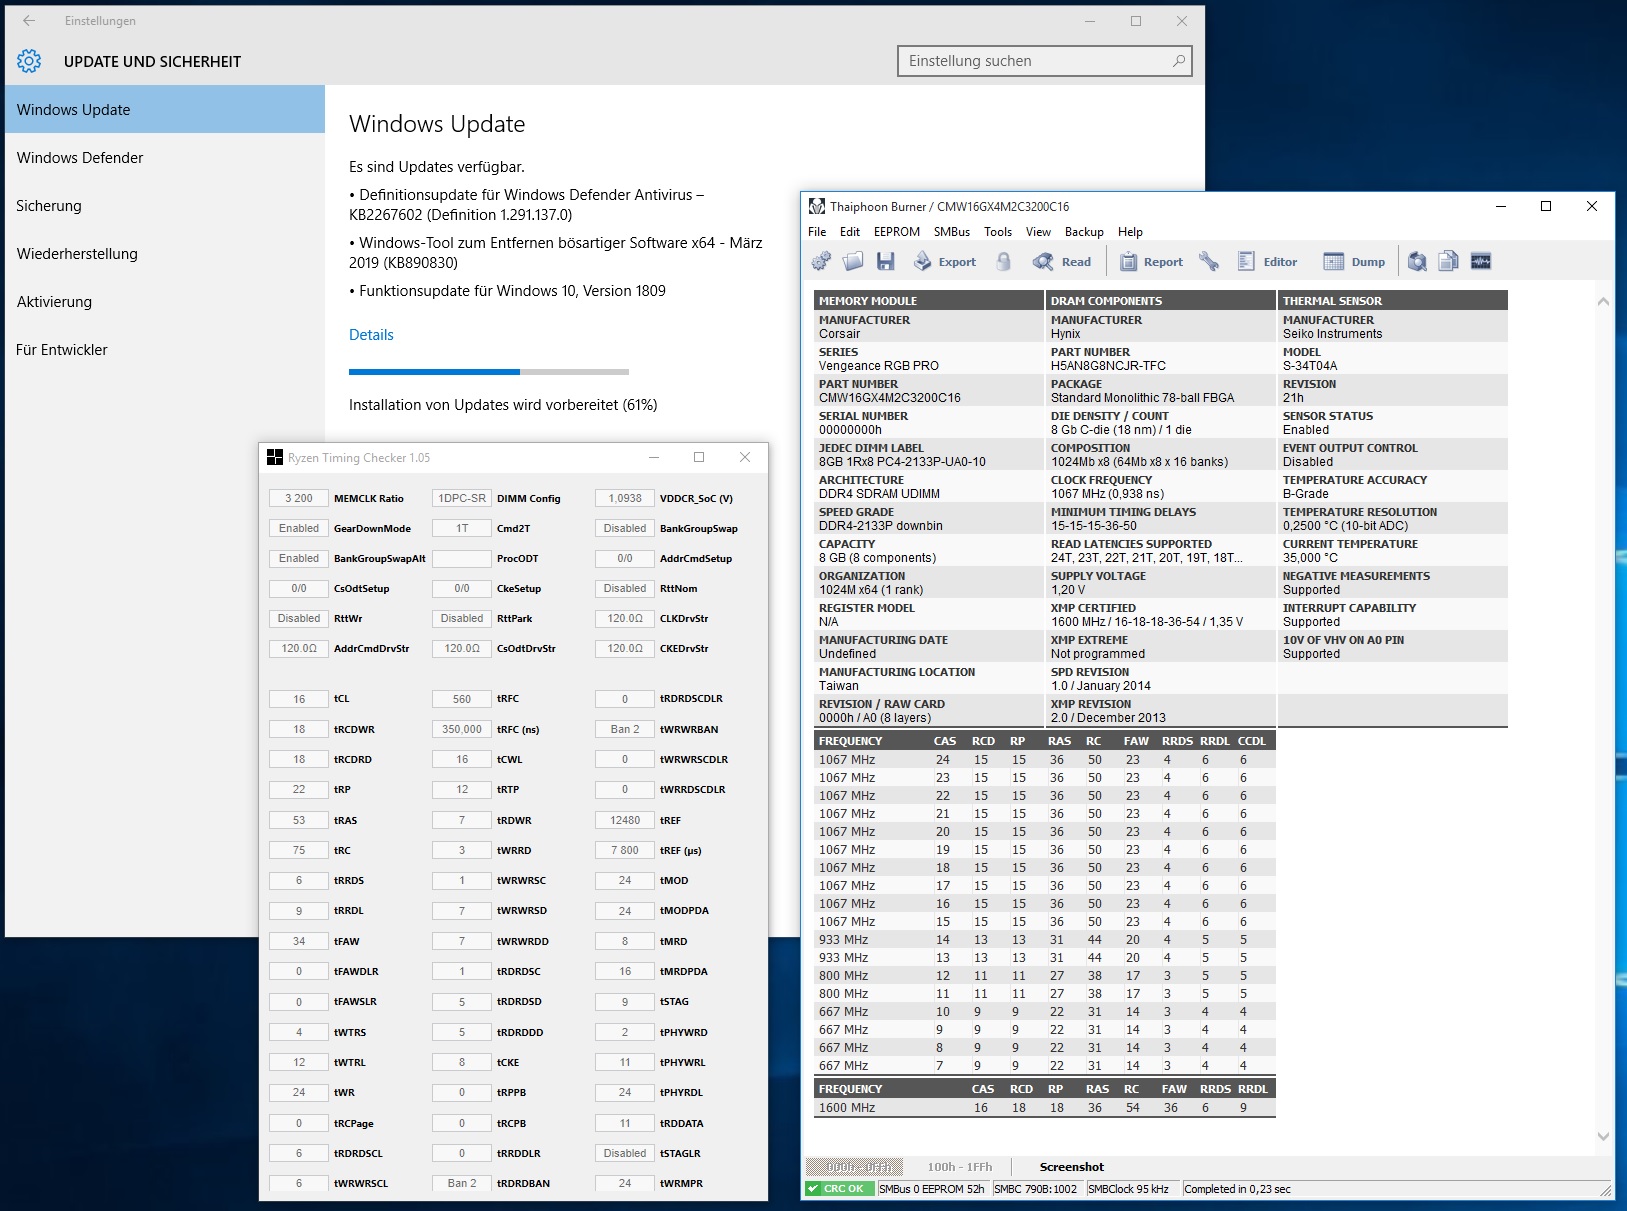The width and height of the screenshot is (1627, 1211).
Task: Click the tREF value field showing 12480
Action: pos(625,820)
